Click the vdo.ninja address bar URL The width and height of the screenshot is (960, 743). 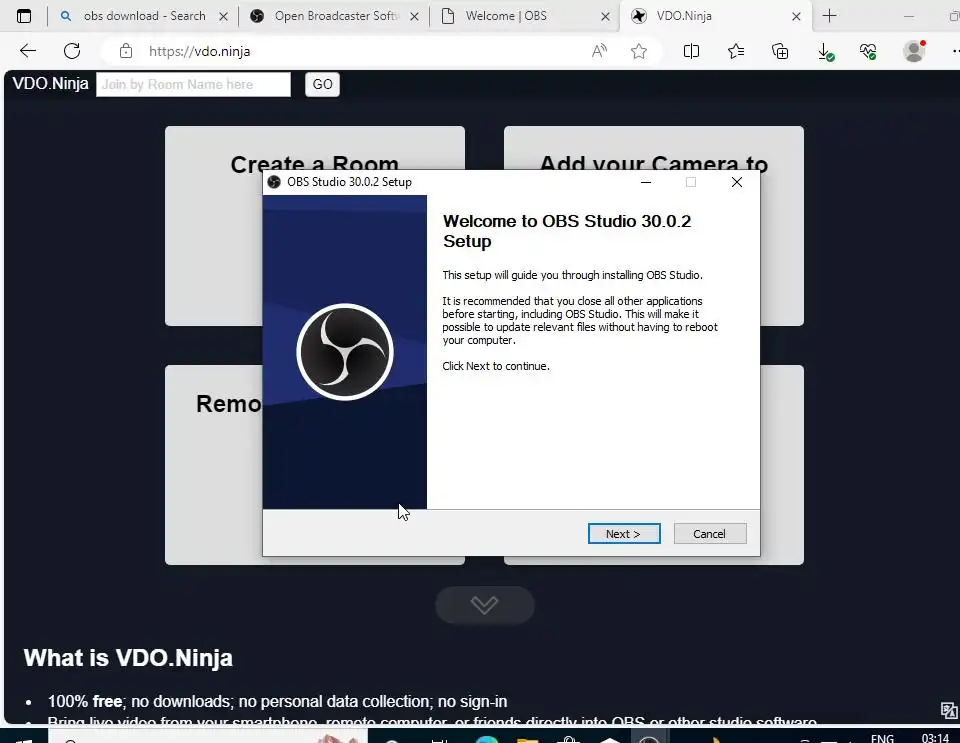point(200,51)
